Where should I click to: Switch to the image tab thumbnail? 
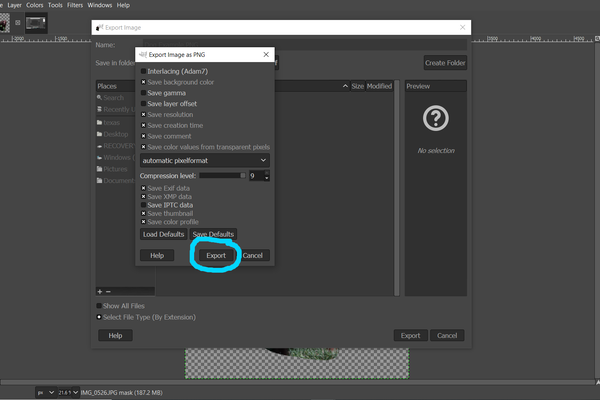(36, 23)
